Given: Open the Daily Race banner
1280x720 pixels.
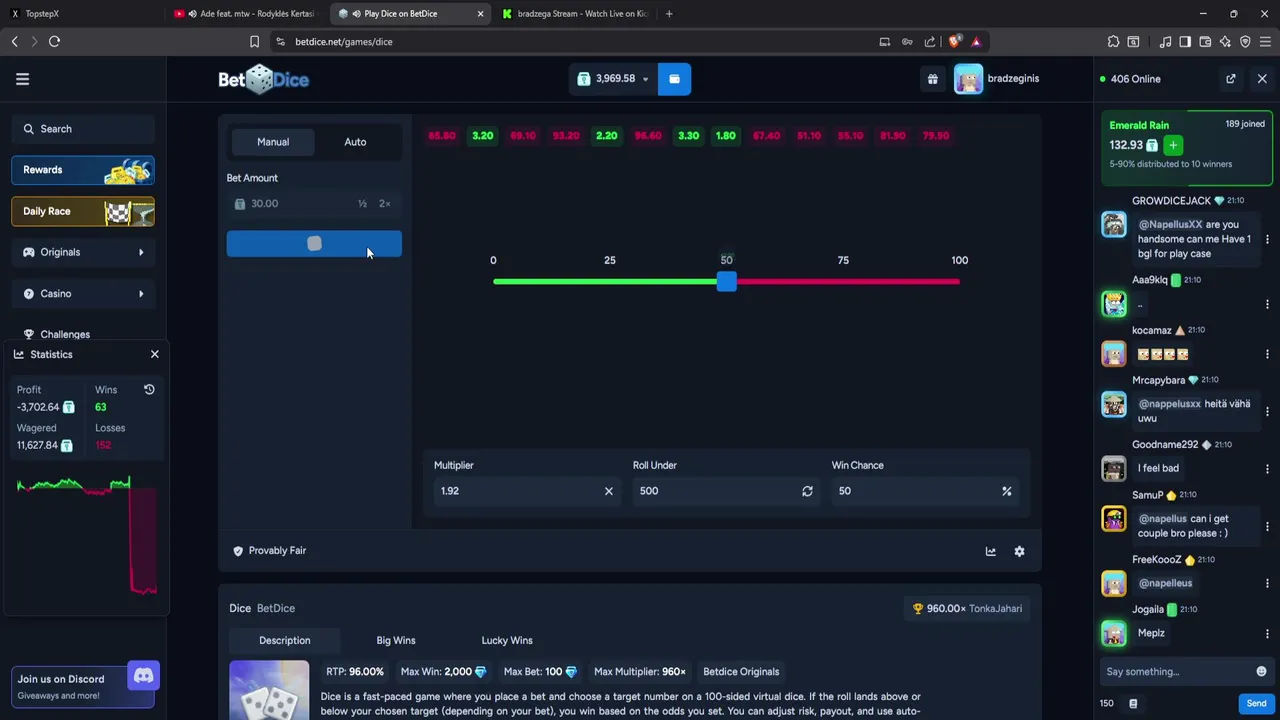Looking at the screenshot, I should 83,211.
